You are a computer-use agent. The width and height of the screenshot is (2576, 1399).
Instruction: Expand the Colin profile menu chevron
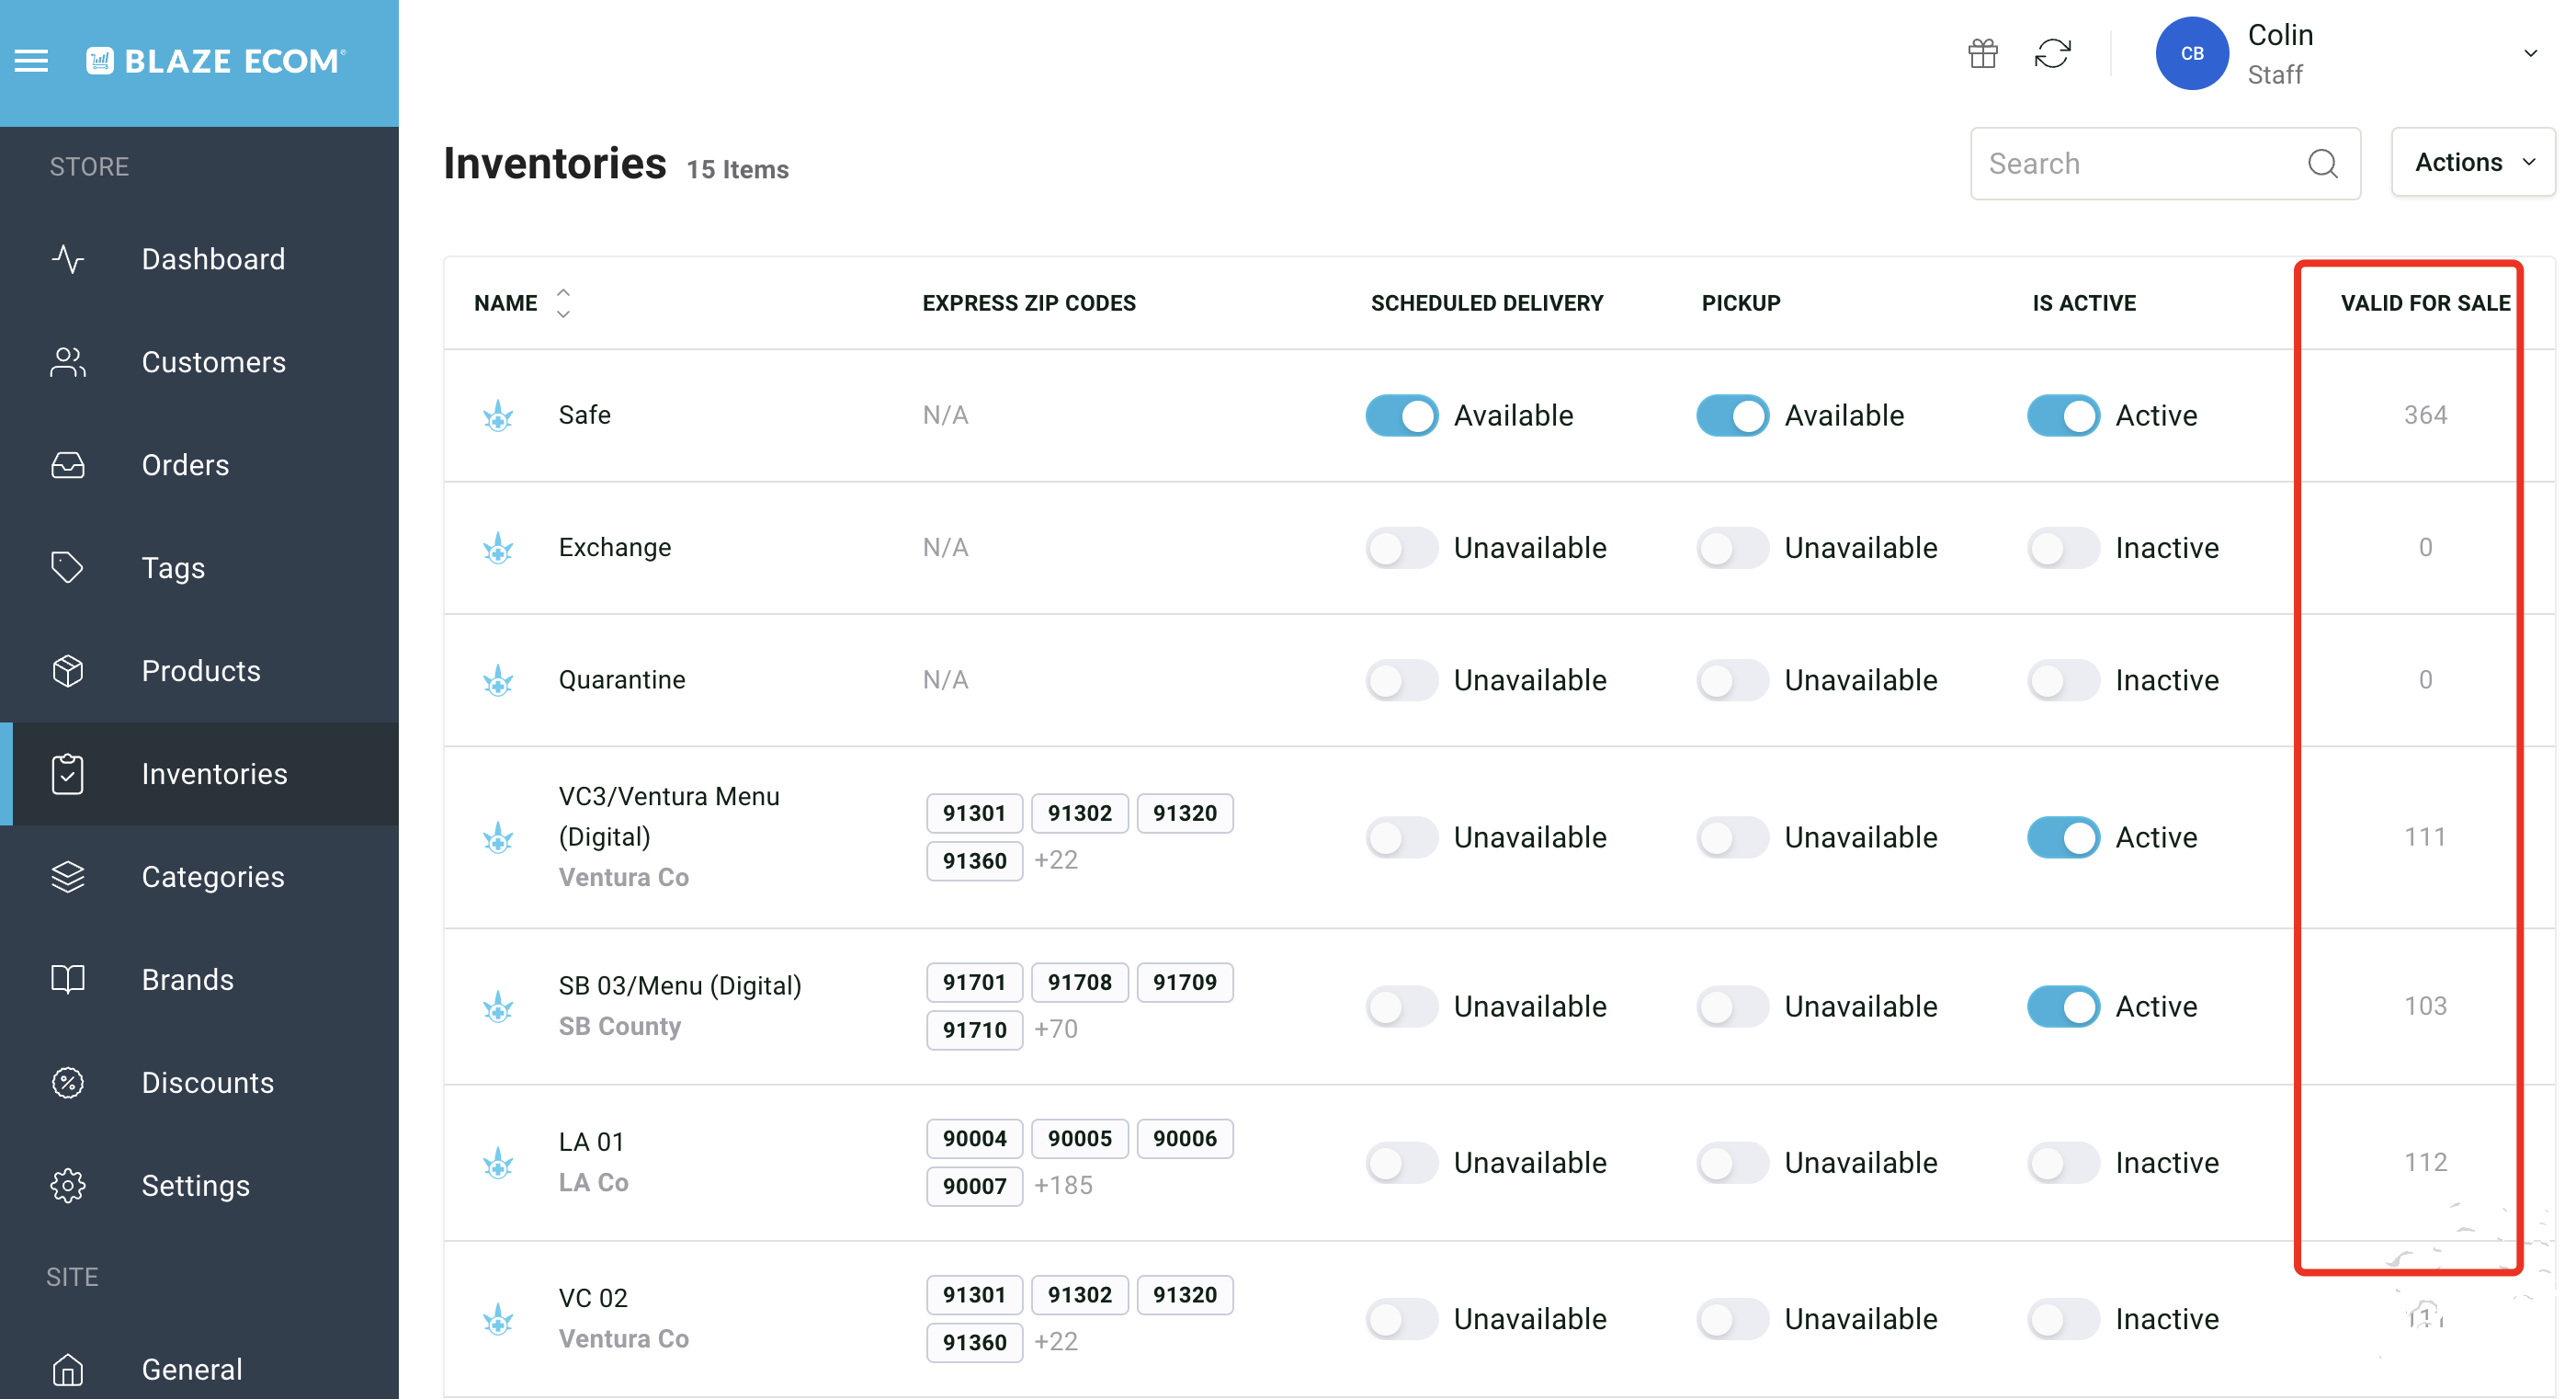(2532, 53)
